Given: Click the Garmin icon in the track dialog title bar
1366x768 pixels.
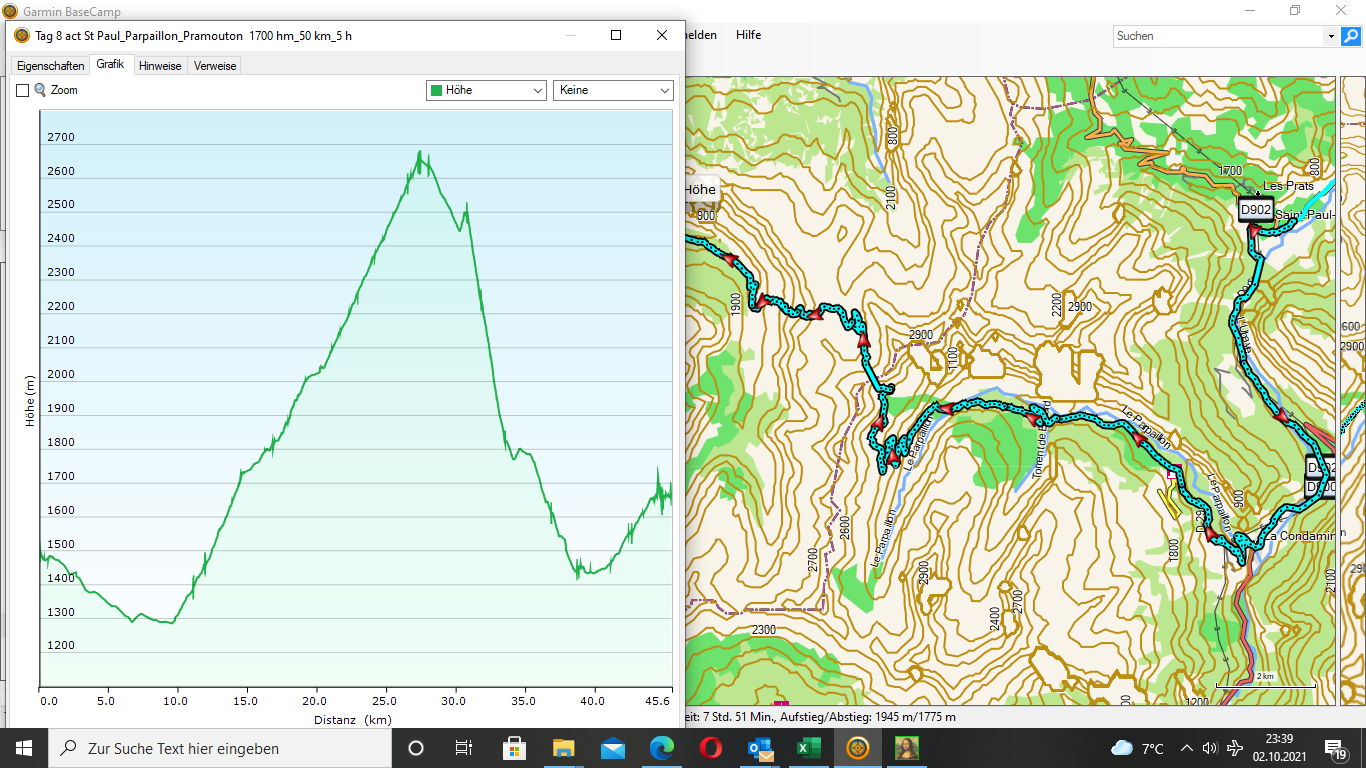Looking at the screenshot, I should 21,35.
